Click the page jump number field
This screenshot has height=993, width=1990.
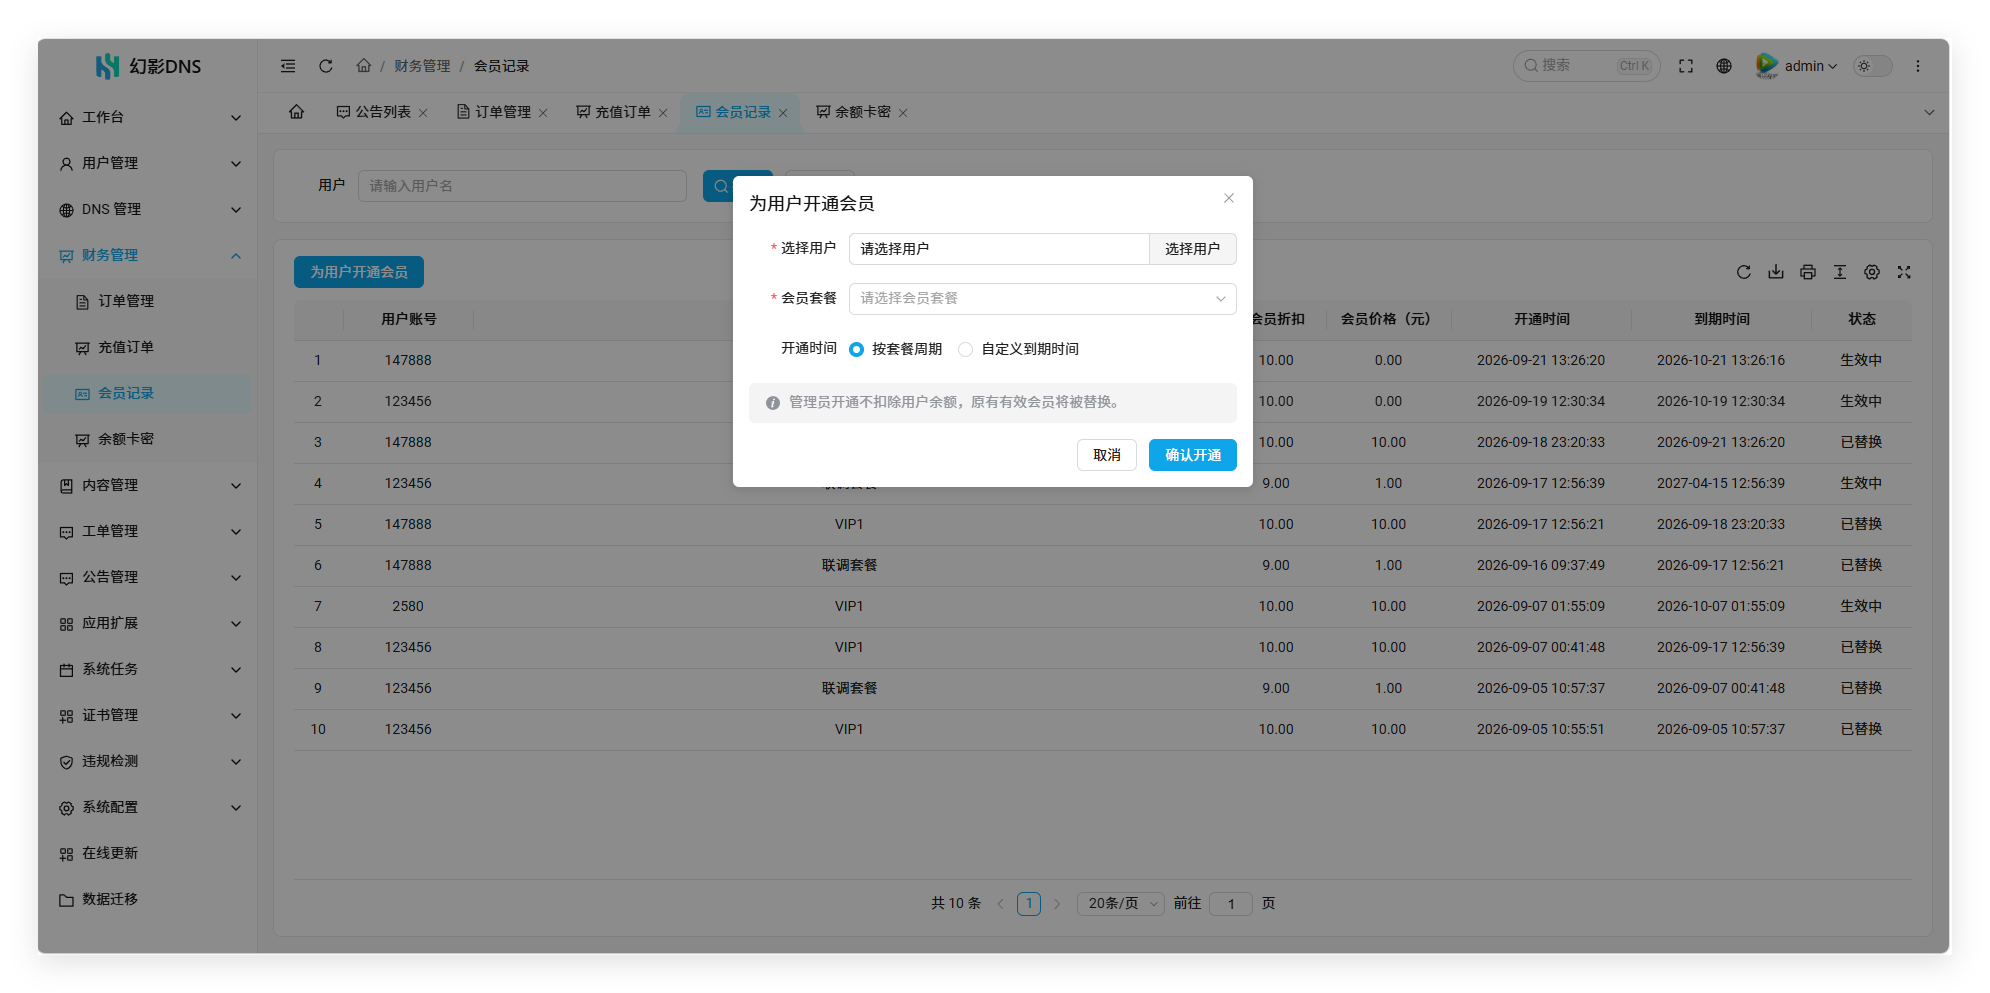1231,904
